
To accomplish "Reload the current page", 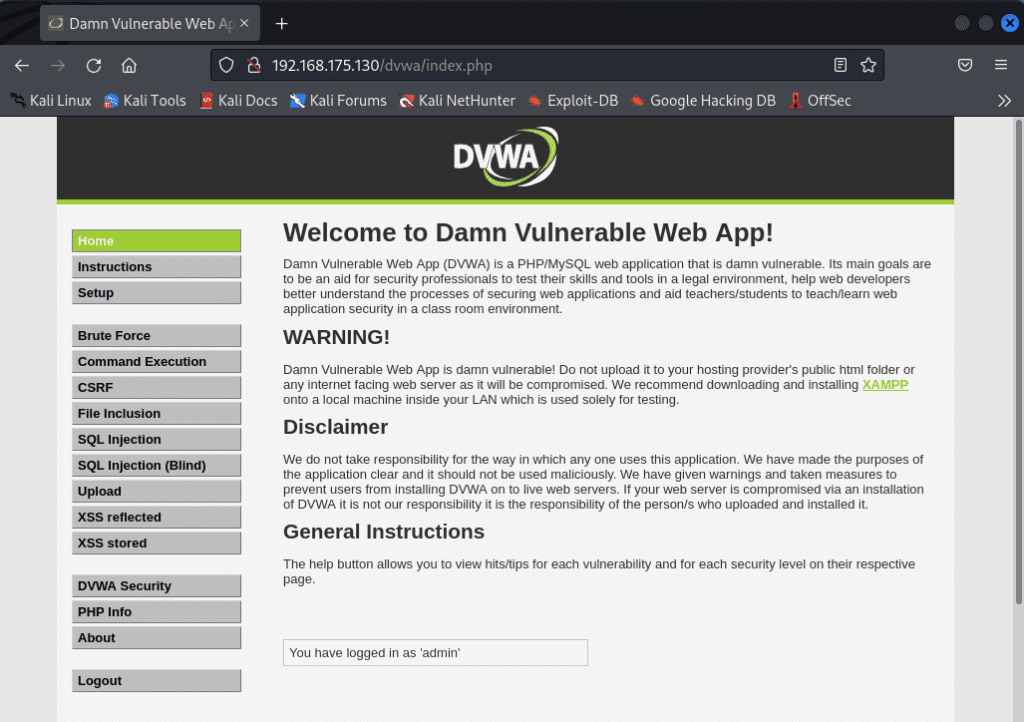I will click(x=93, y=65).
